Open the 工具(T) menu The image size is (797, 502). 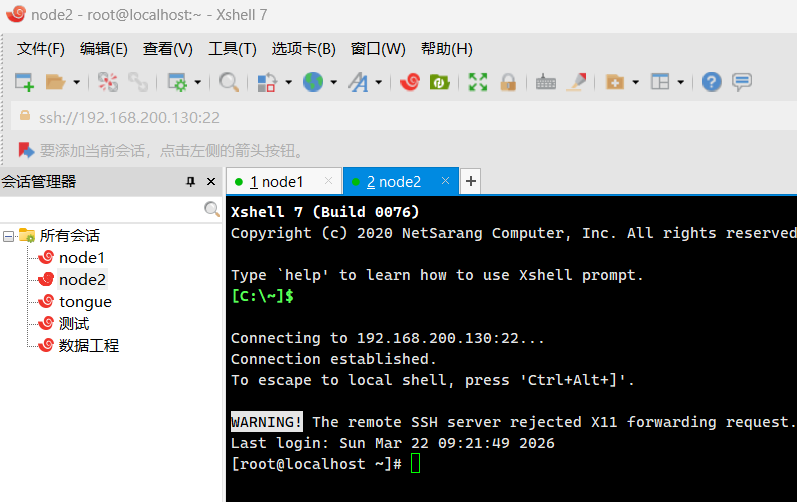click(232, 49)
